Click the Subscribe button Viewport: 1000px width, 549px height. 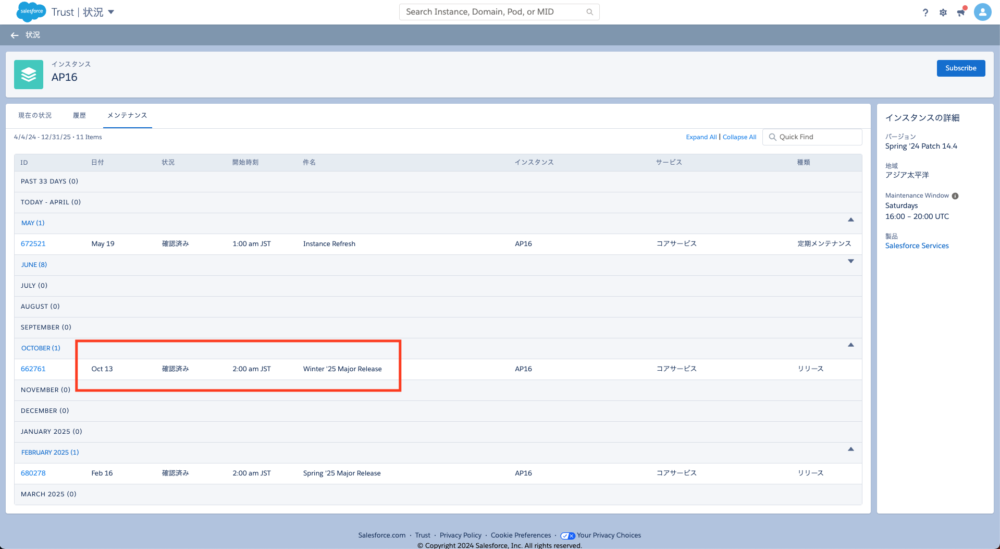pos(960,68)
